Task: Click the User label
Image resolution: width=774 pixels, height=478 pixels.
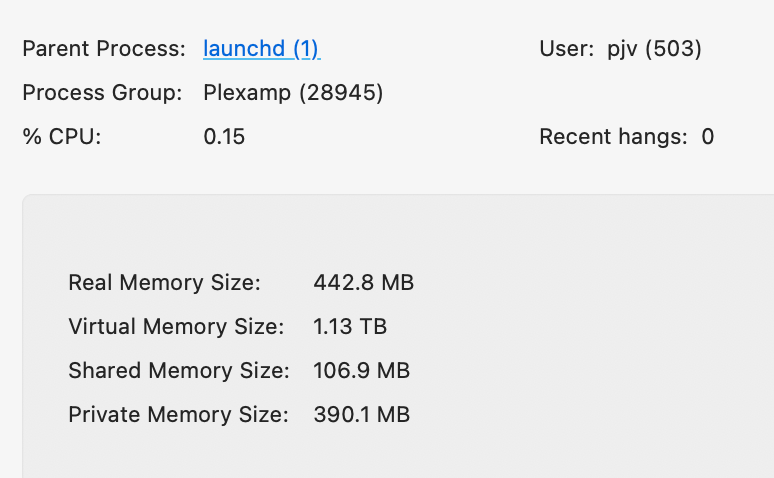Action: click(x=568, y=49)
